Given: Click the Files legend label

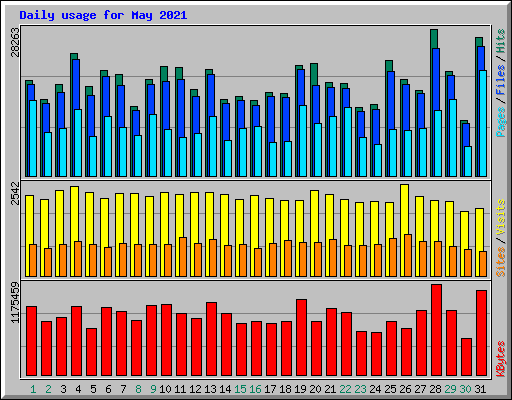Looking at the screenshot, I should (x=501, y=80).
